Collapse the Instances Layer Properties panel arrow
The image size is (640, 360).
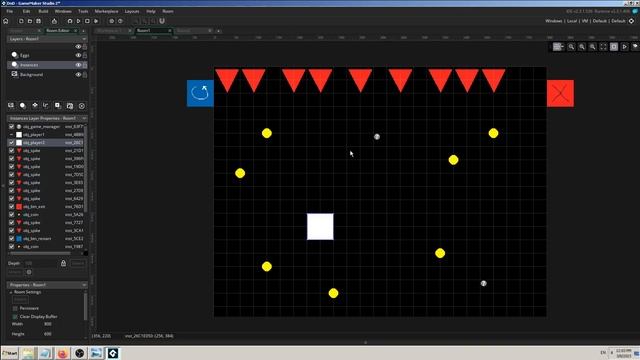click(84, 118)
